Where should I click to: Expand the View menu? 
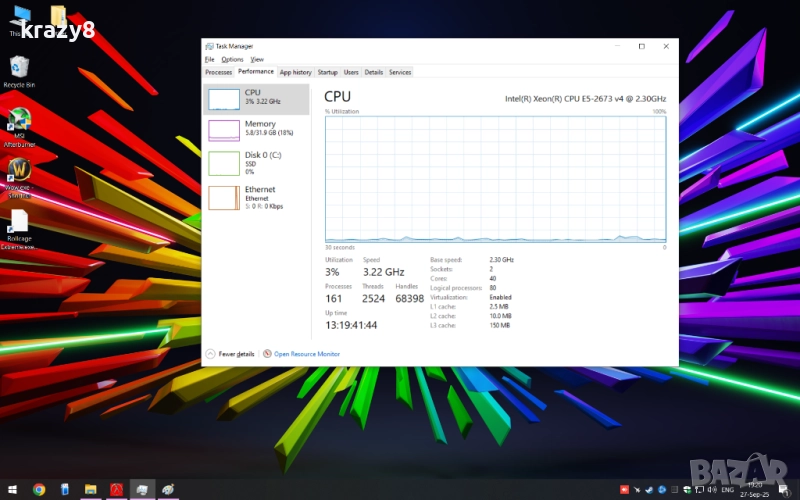click(257, 59)
